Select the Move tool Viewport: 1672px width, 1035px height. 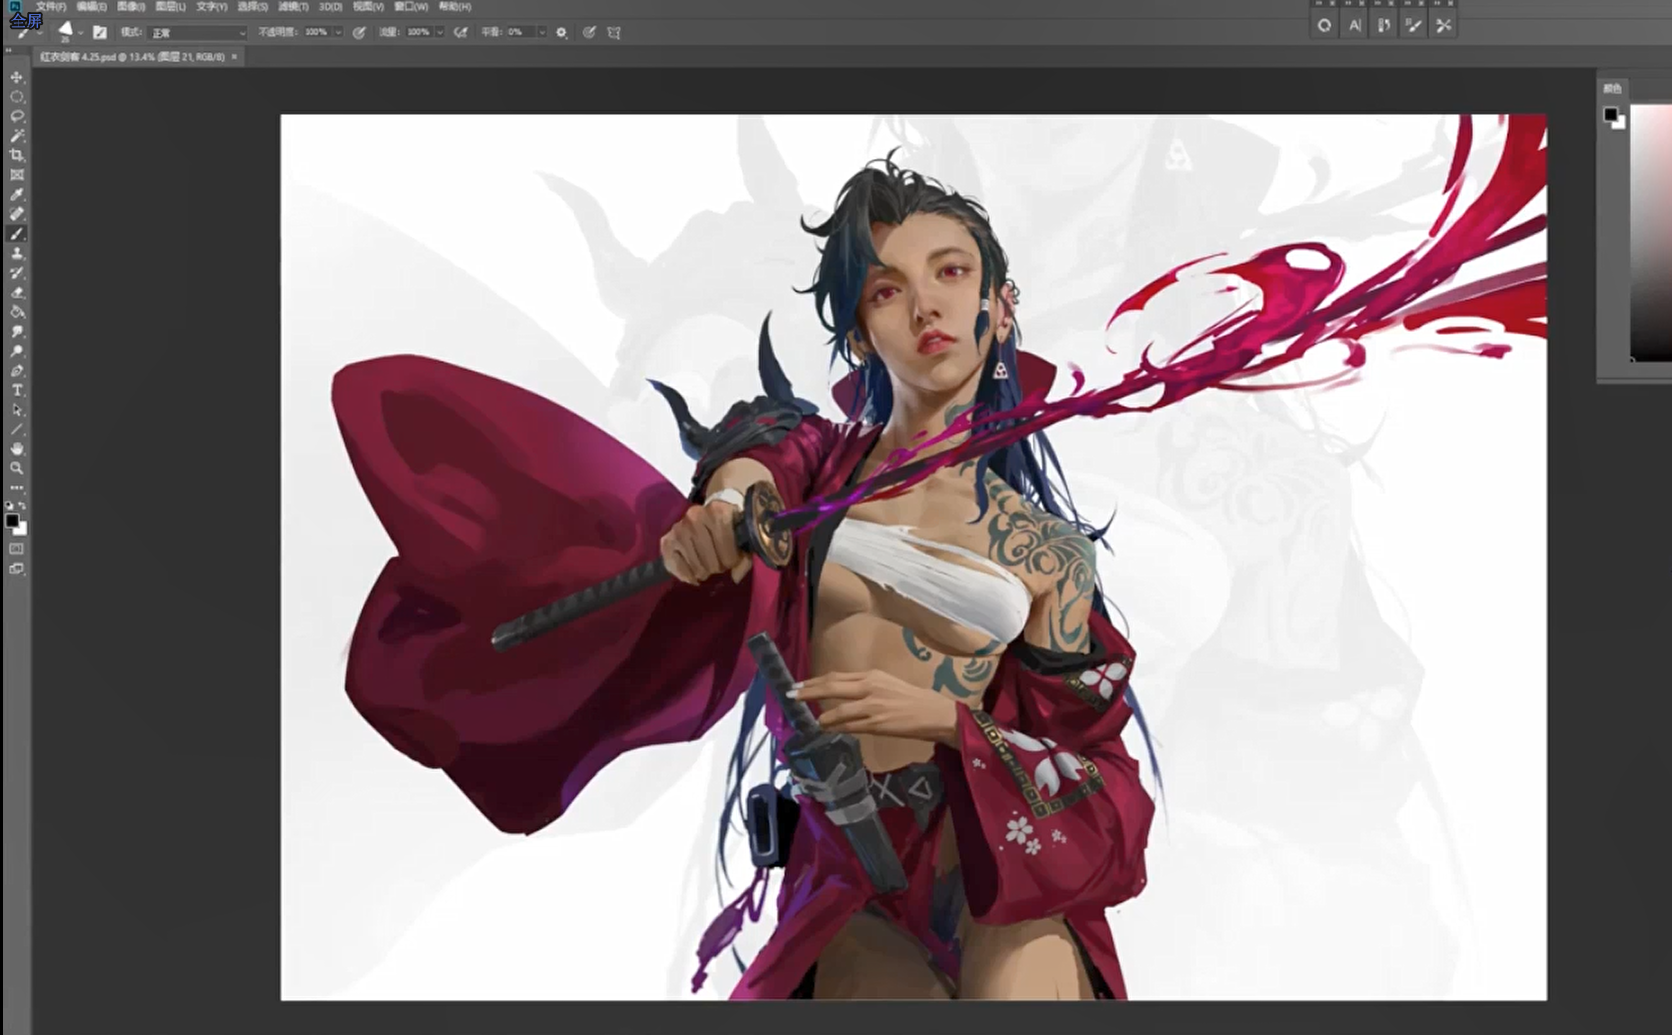click(x=17, y=77)
